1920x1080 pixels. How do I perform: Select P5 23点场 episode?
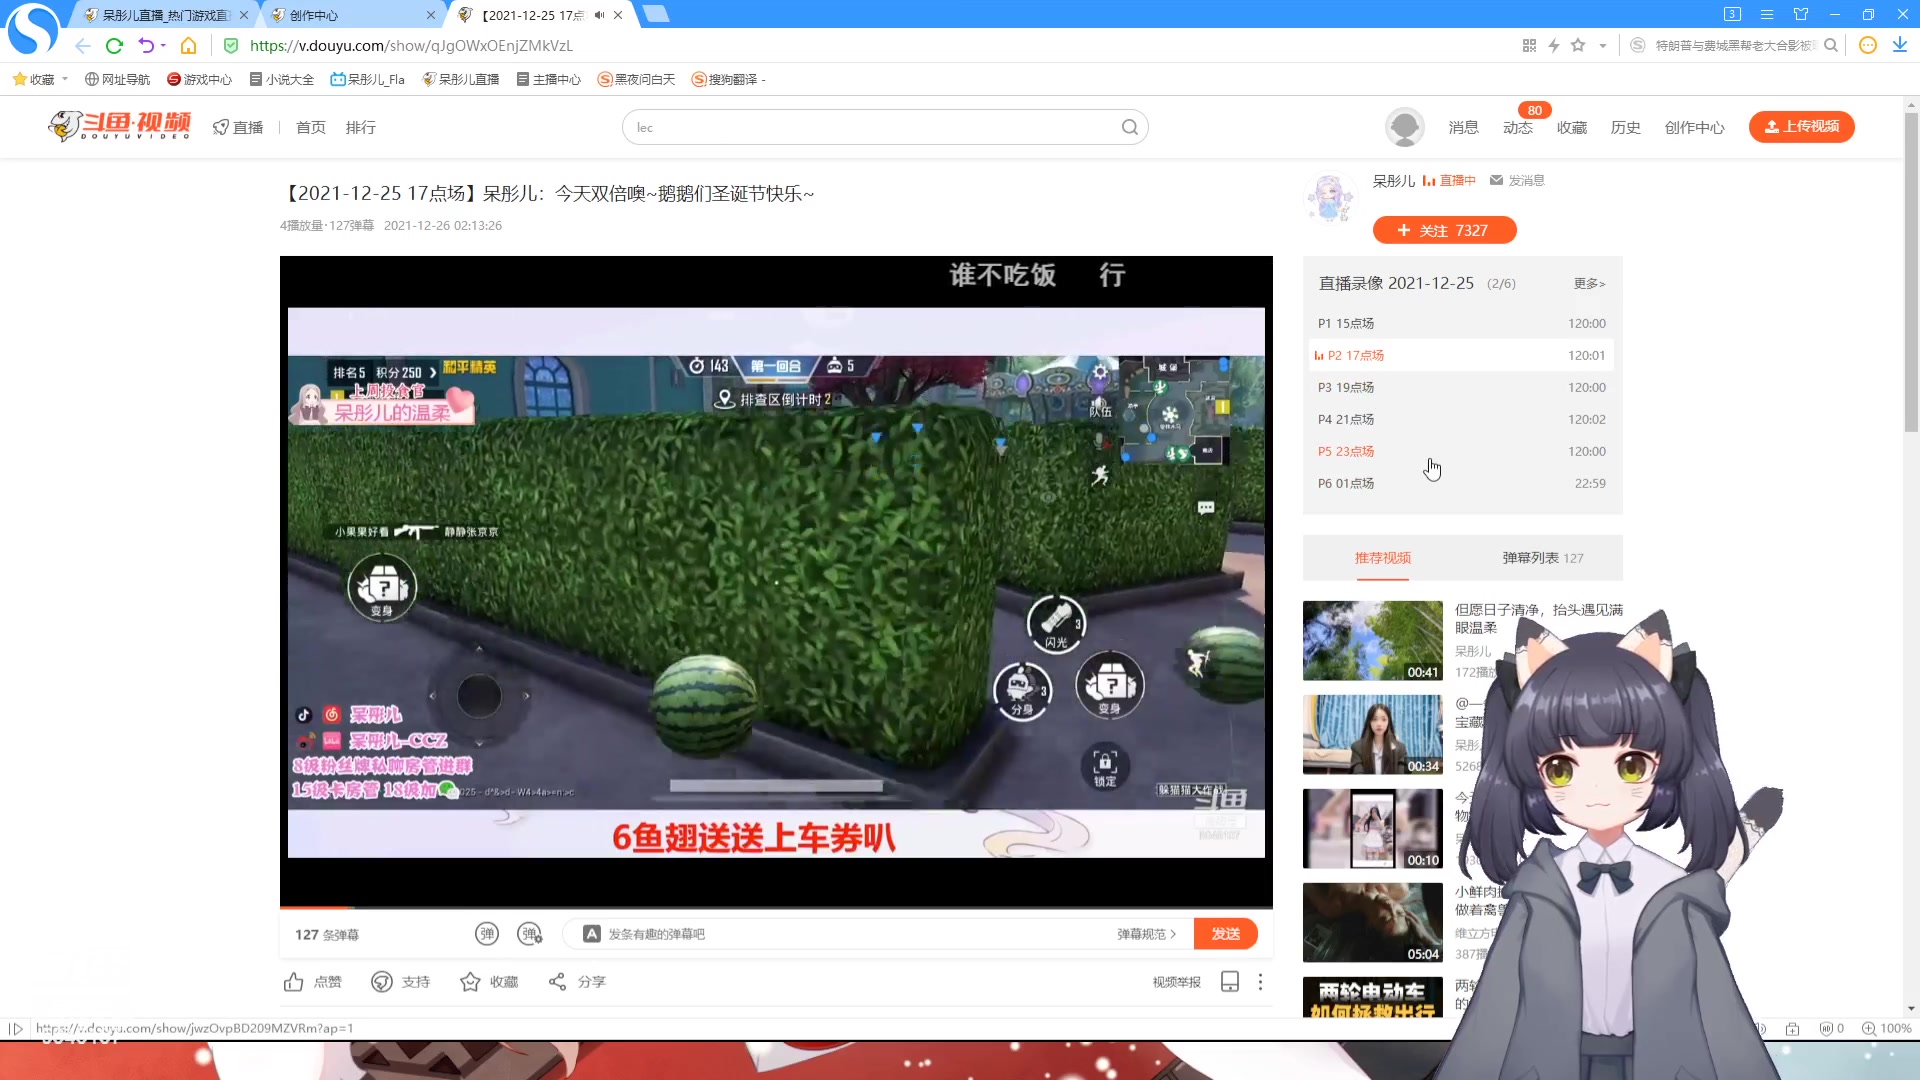[1462, 451]
